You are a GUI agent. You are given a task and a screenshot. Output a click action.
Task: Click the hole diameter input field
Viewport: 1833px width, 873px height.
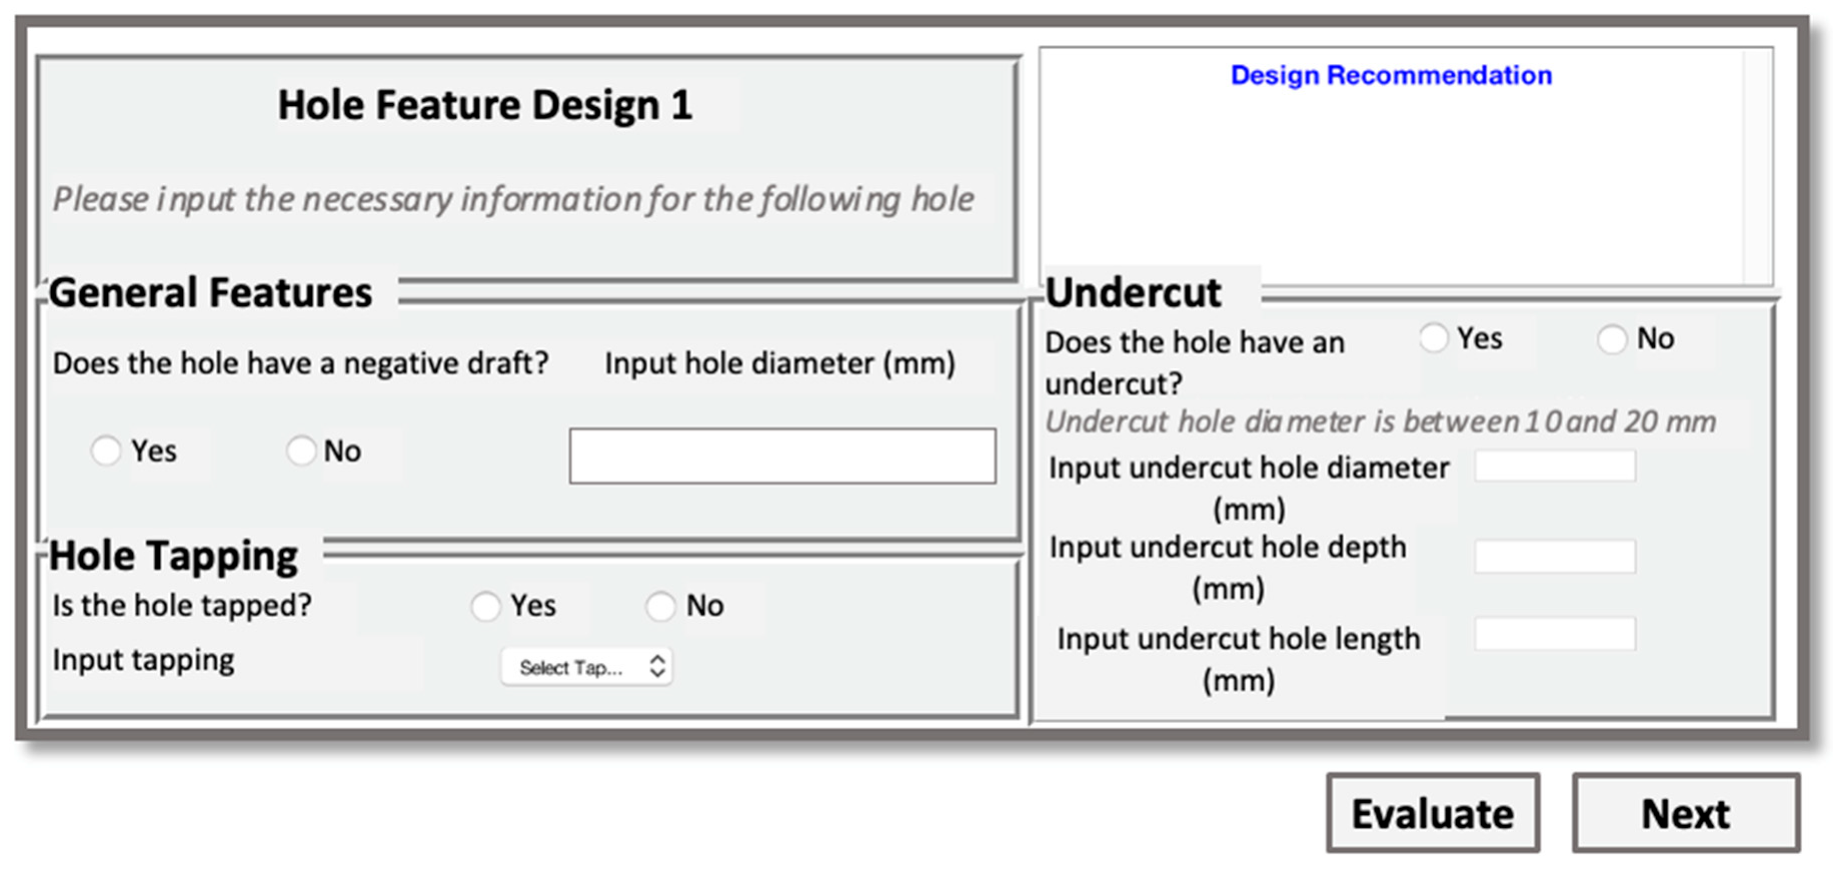782,456
